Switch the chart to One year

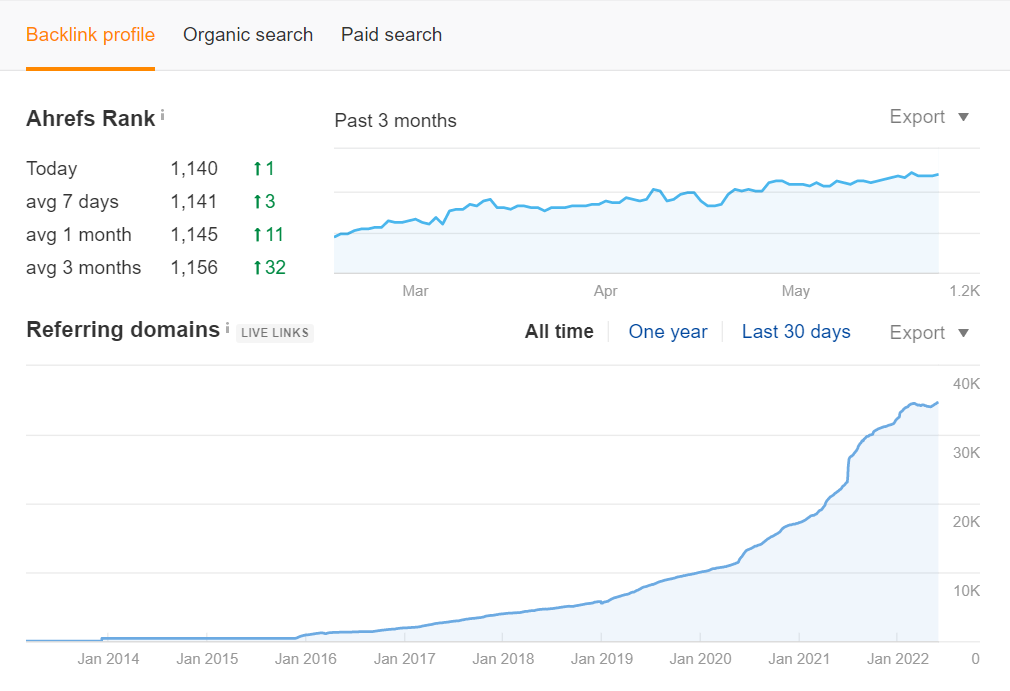click(x=668, y=332)
